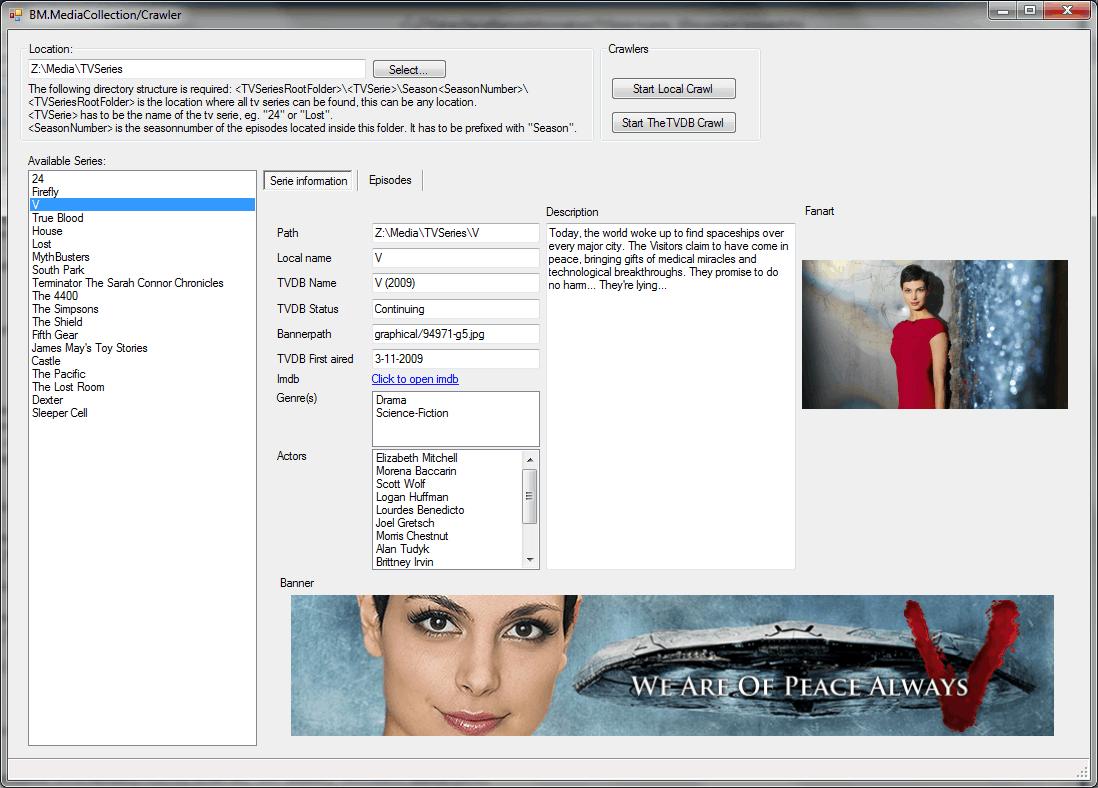Select Firefly in the series list
Image resolution: width=1098 pixels, height=788 pixels.
coord(142,192)
